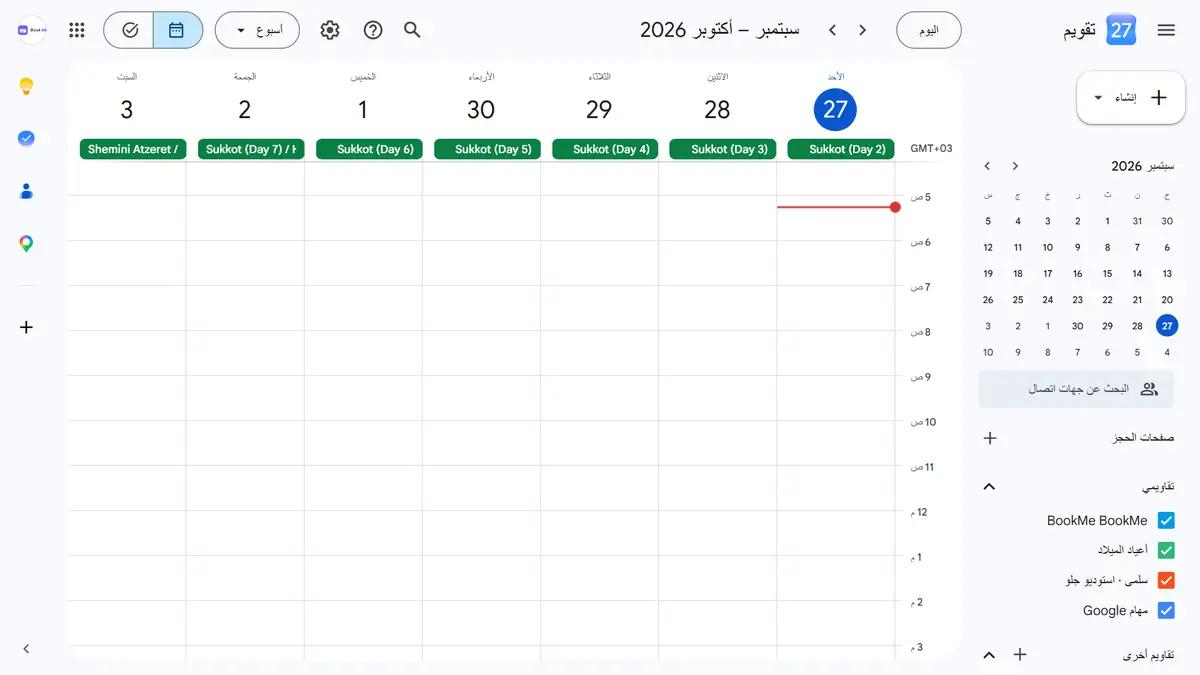Select date 15 in mini calendar

(x=1107, y=273)
